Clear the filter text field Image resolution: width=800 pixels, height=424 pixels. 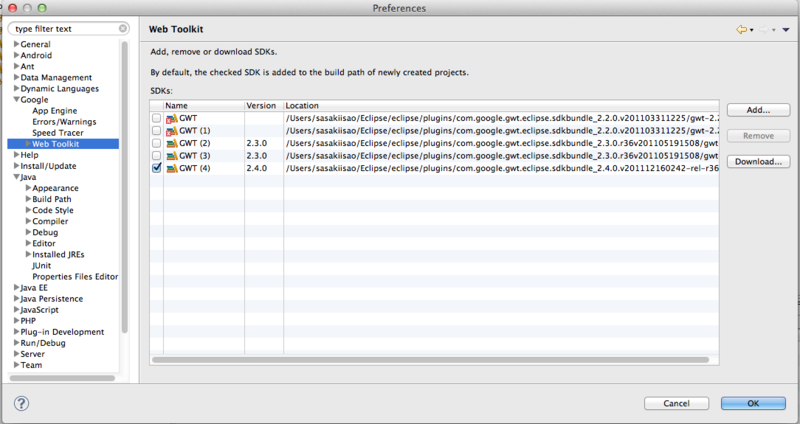coord(123,29)
